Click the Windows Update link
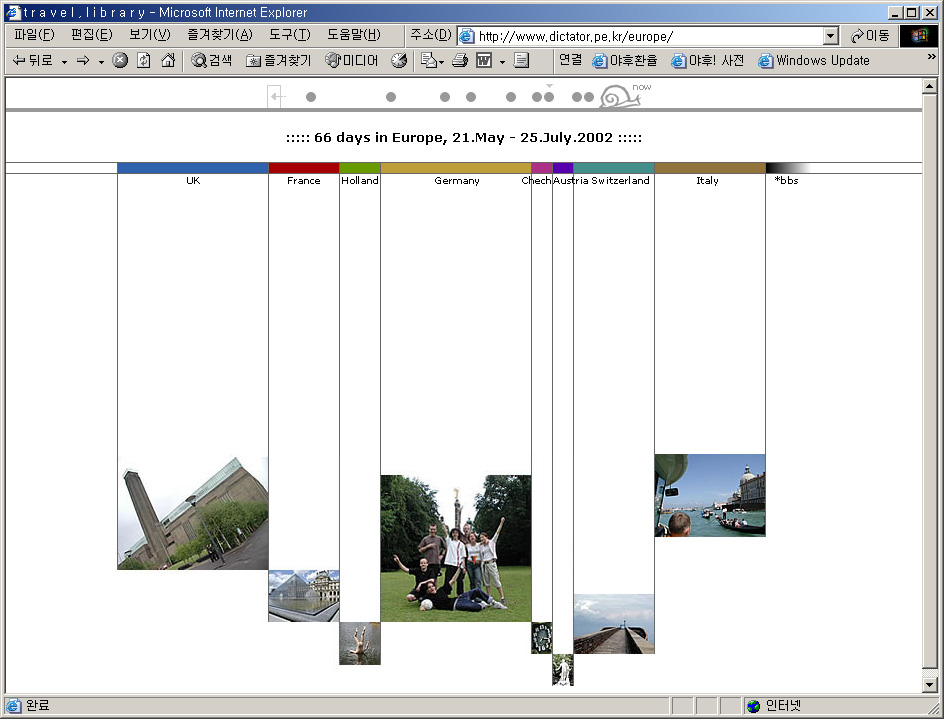The width and height of the screenshot is (944, 719). click(814, 60)
